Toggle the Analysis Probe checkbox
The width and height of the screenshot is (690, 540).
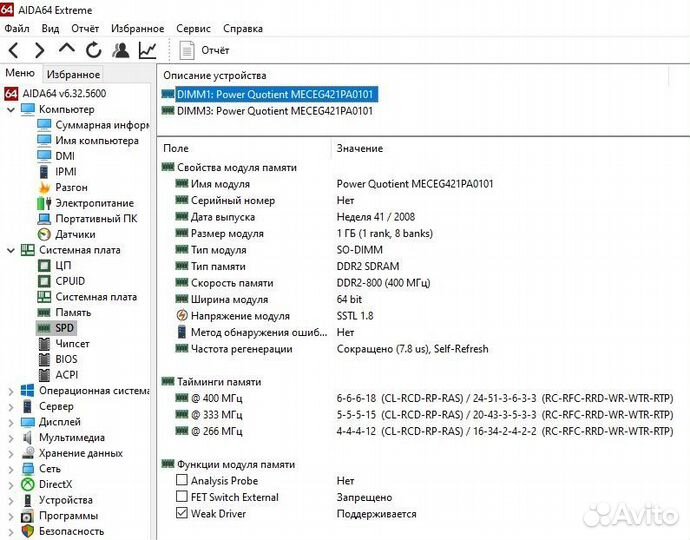[x=182, y=480]
